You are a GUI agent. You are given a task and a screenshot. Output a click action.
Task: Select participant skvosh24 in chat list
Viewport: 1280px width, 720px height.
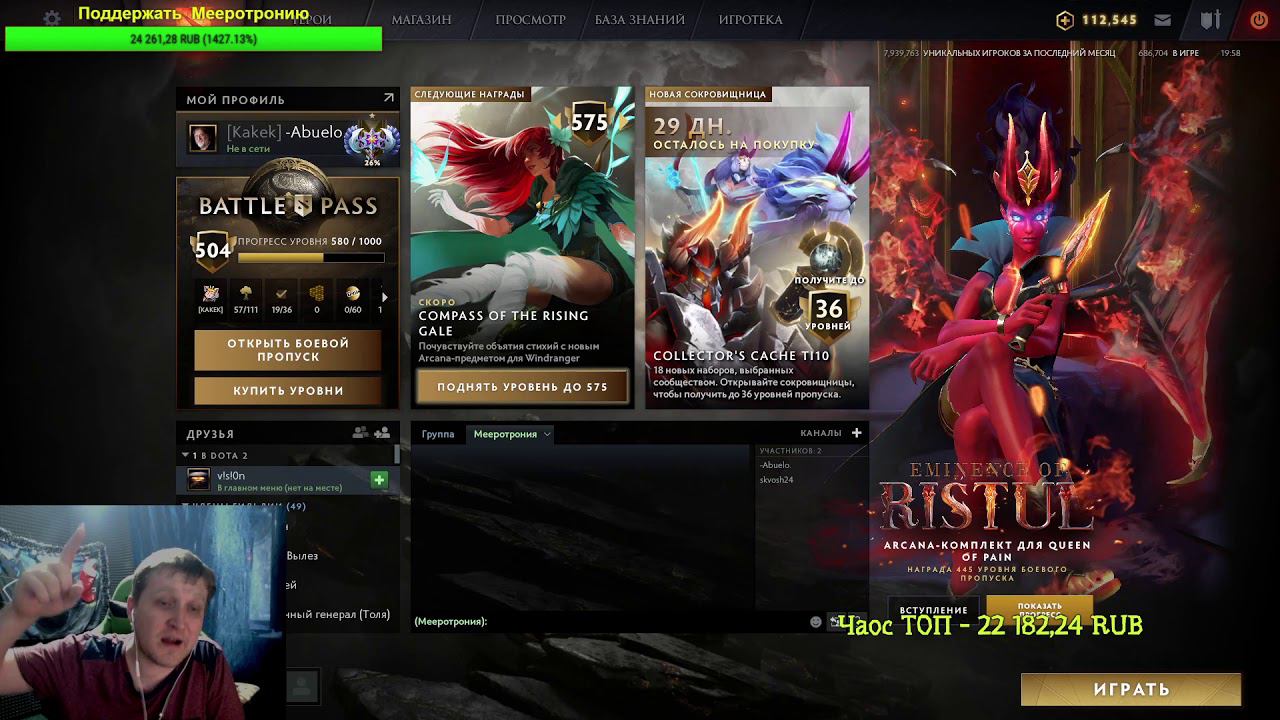point(777,480)
